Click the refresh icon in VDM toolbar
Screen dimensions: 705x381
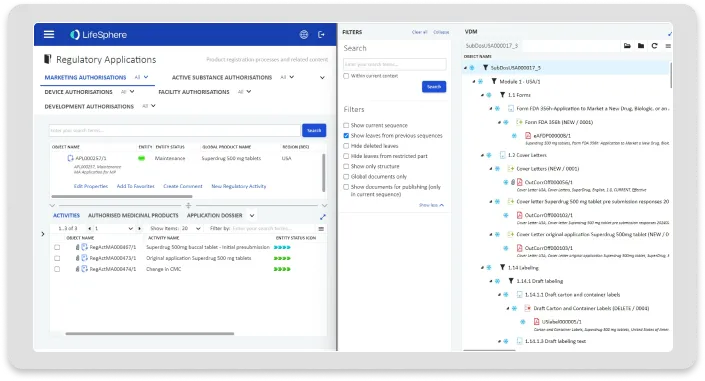click(655, 46)
